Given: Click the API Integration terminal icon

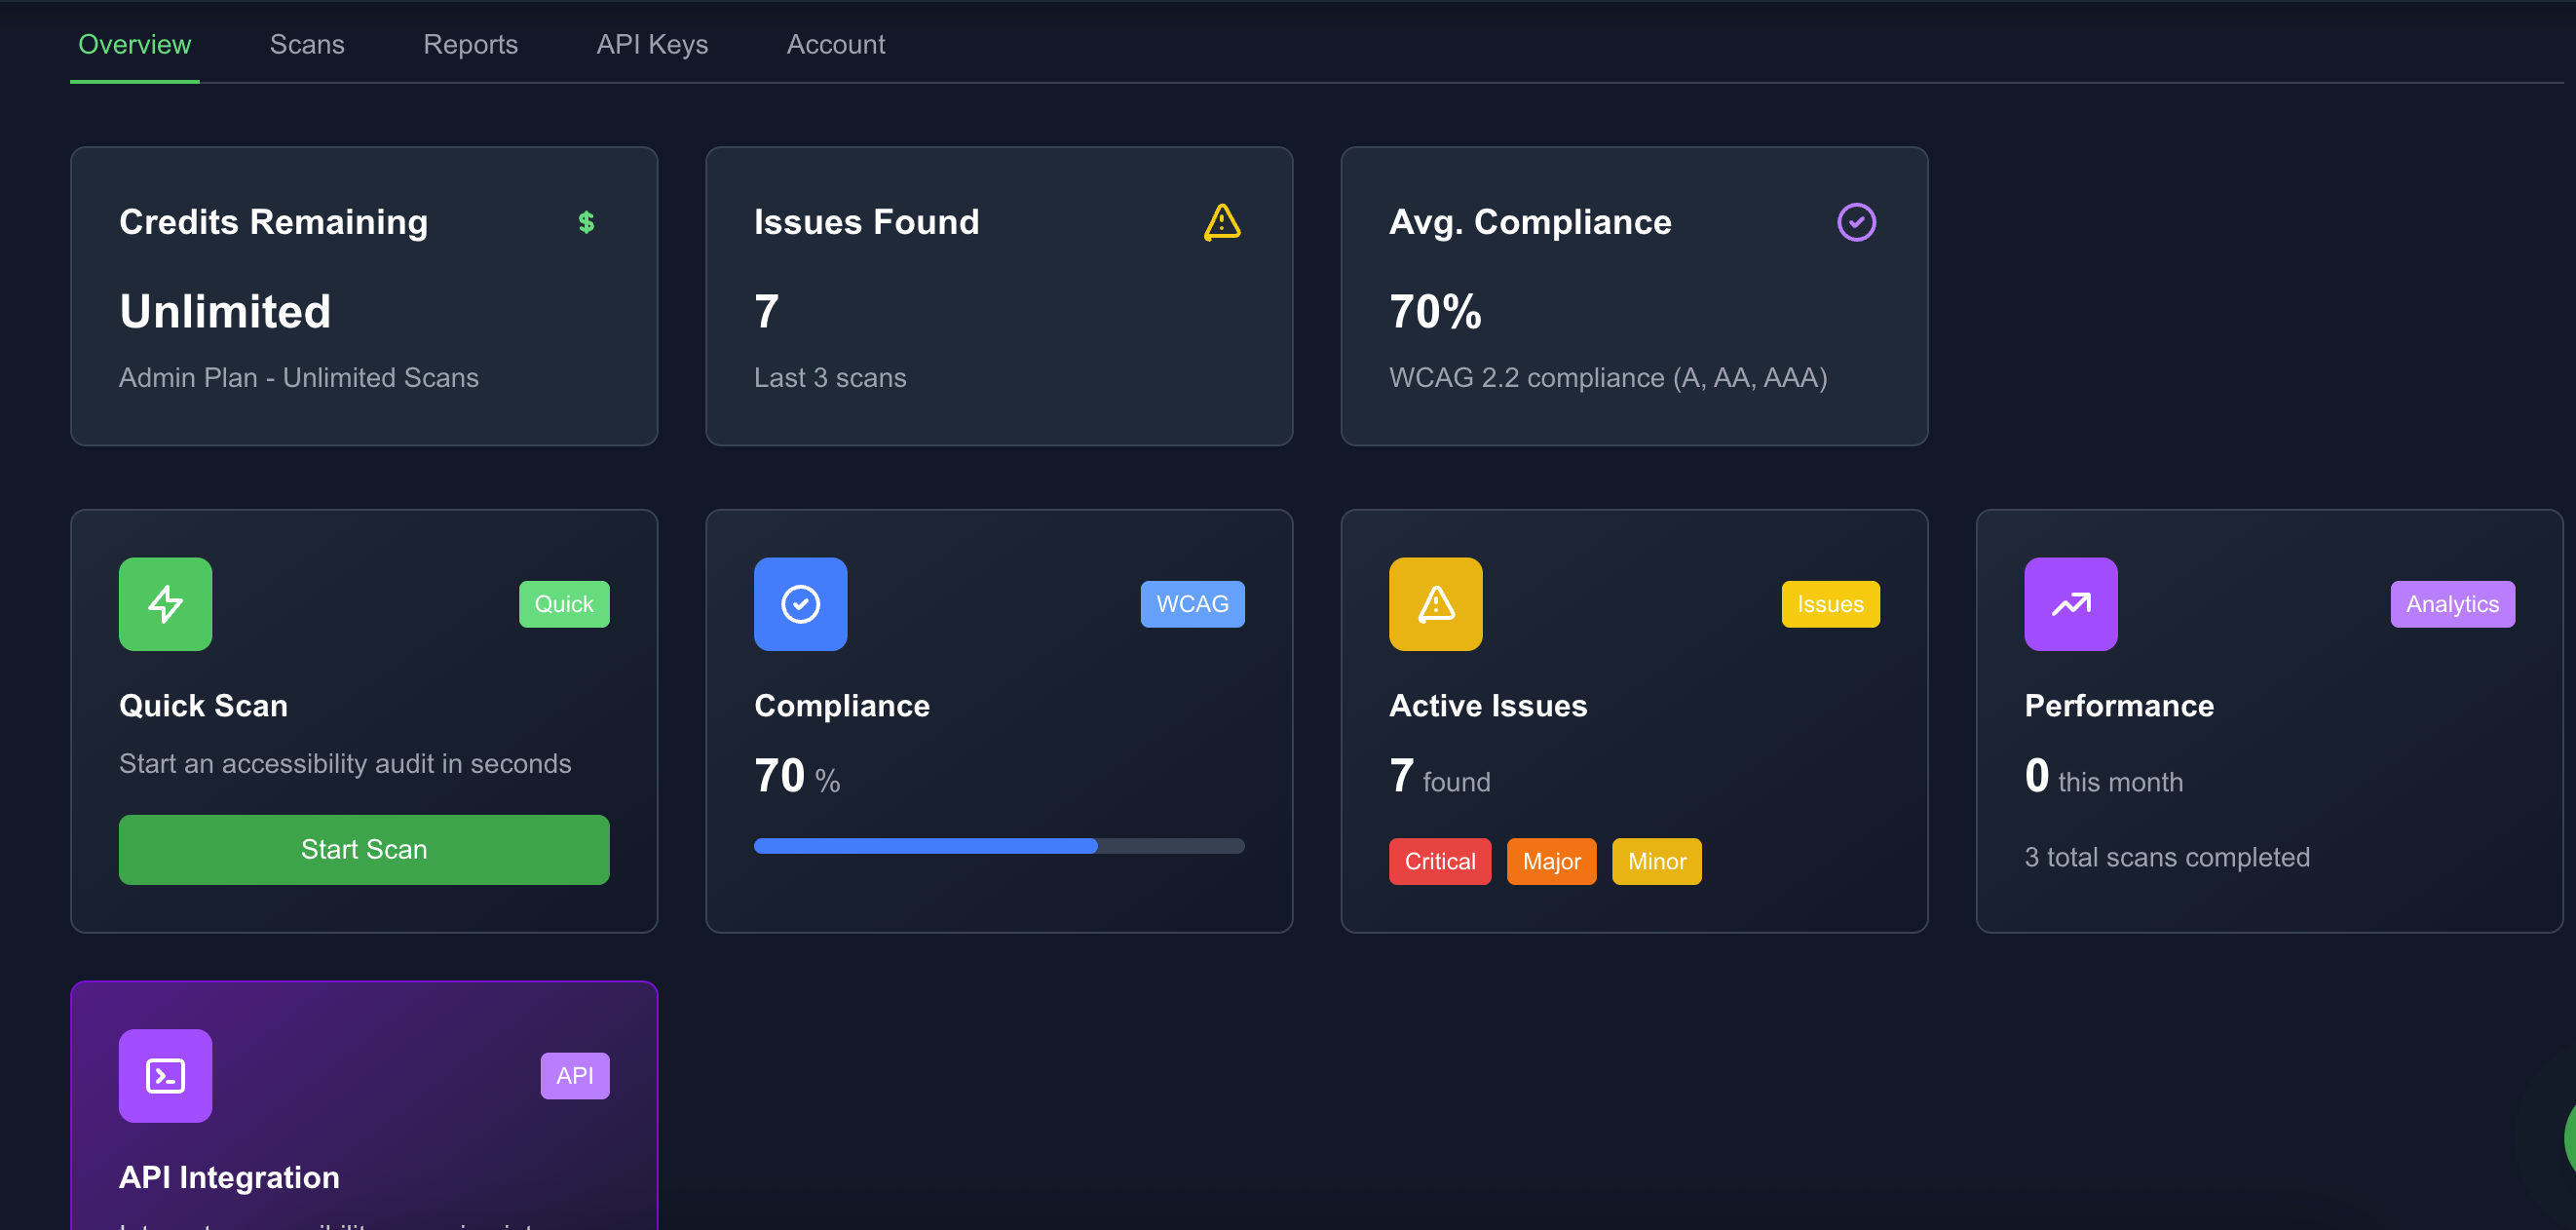Looking at the screenshot, I should click(x=165, y=1075).
